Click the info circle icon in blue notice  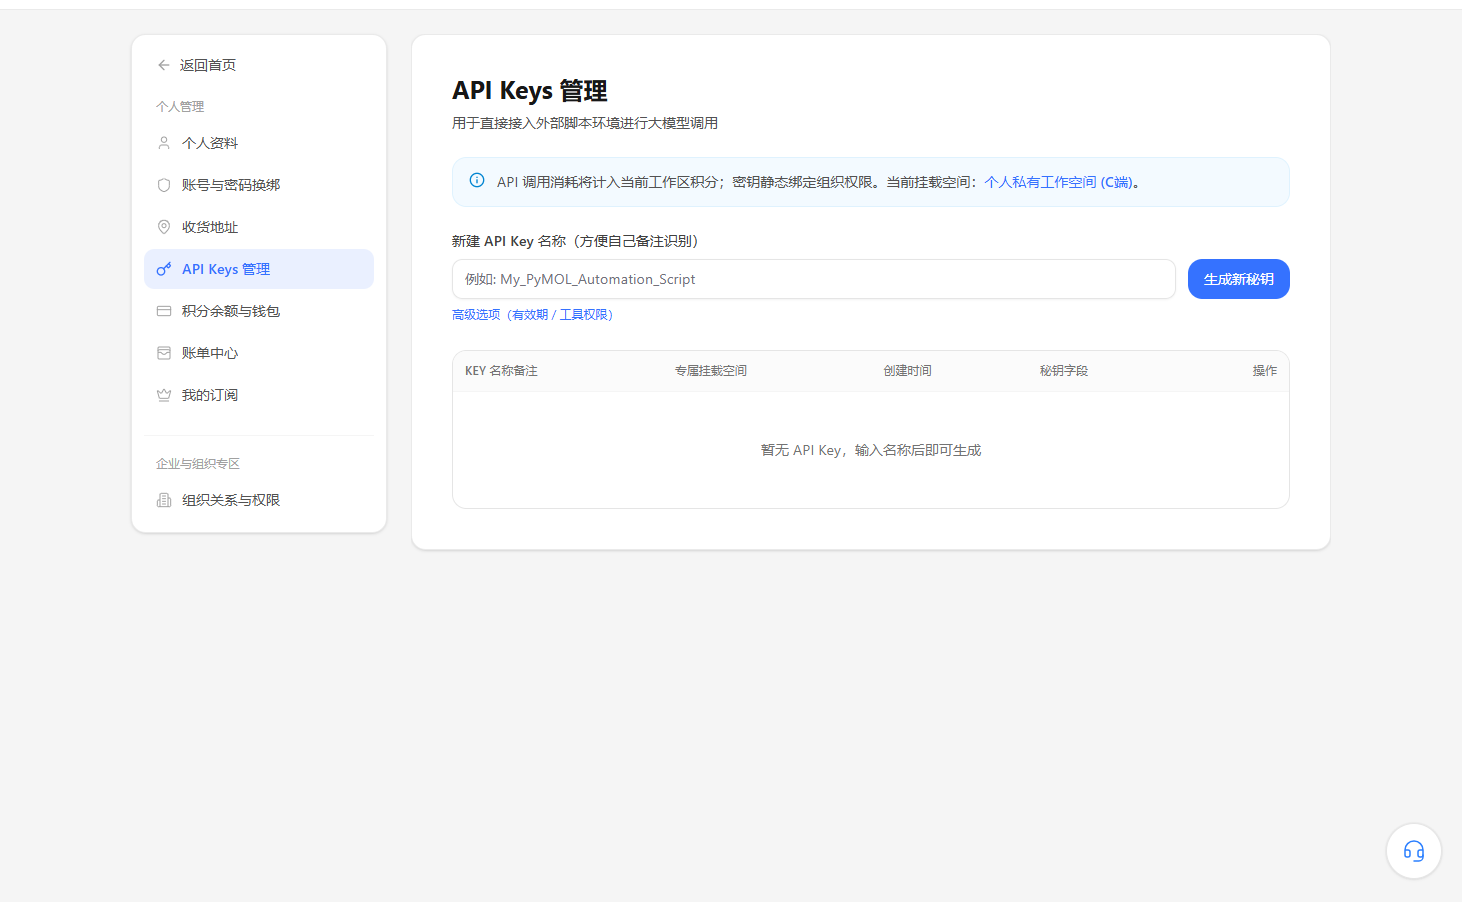[x=477, y=181]
